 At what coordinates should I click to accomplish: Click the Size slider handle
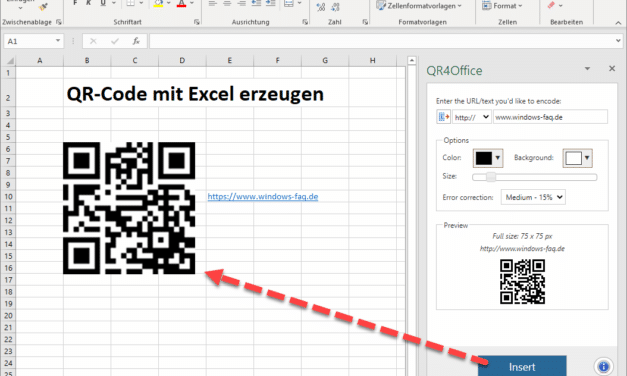[x=491, y=177]
